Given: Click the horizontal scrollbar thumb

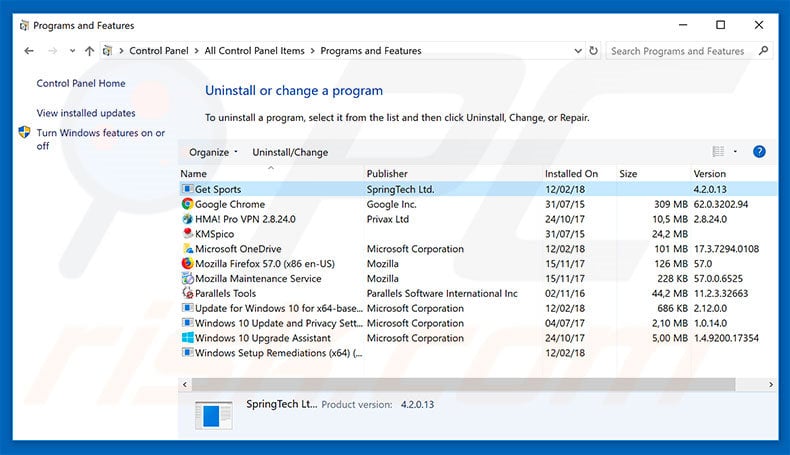Looking at the screenshot, I should (x=464, y=384).
